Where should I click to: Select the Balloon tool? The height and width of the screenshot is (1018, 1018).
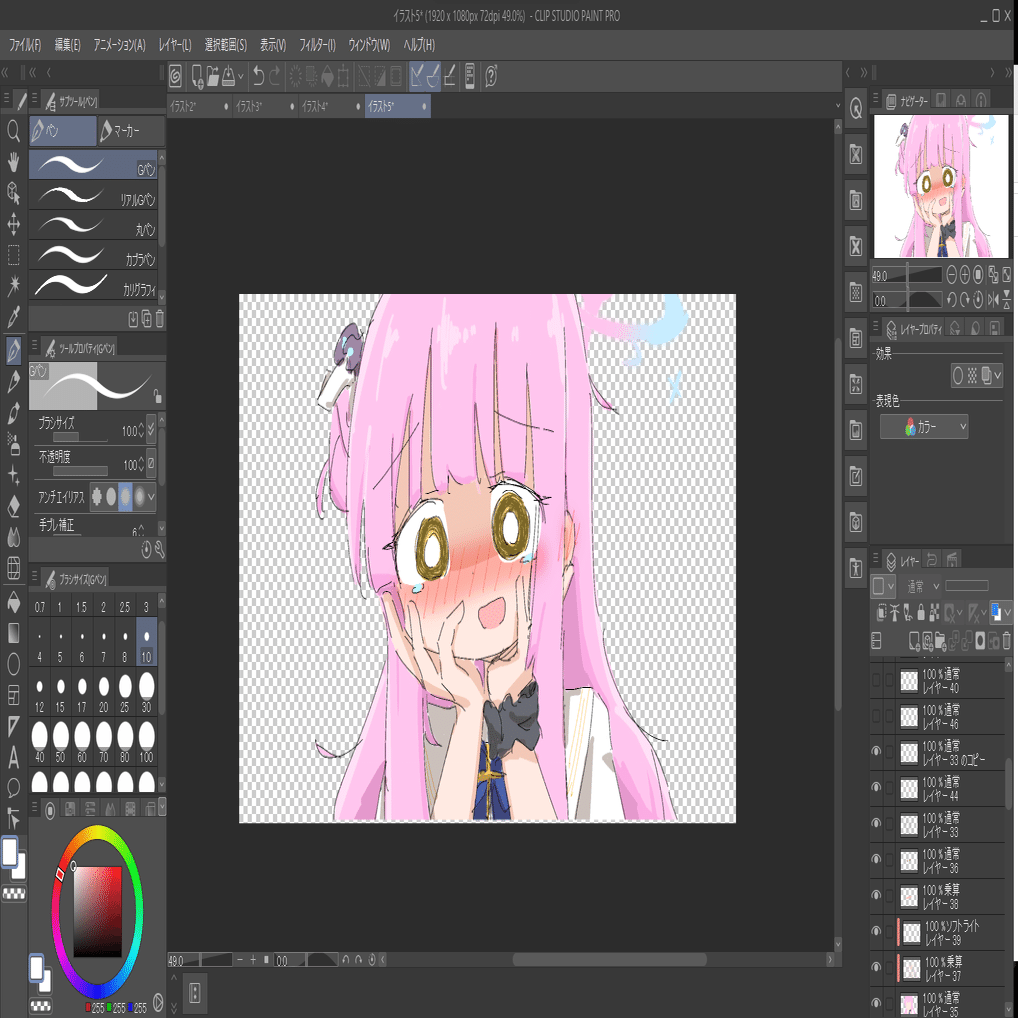pyautogui.click(x=13, y=788)
